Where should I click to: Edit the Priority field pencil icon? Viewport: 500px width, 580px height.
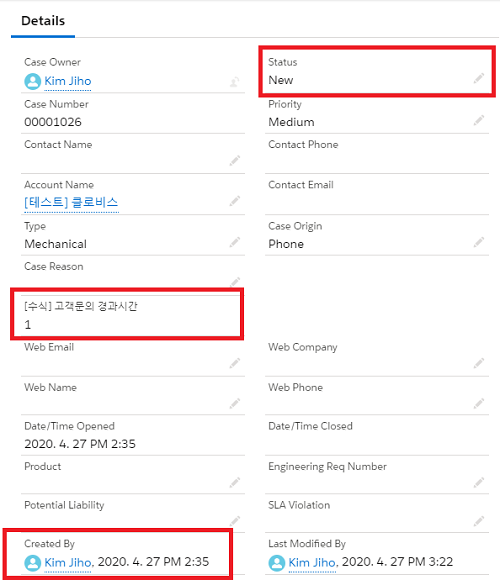point(479,120)
